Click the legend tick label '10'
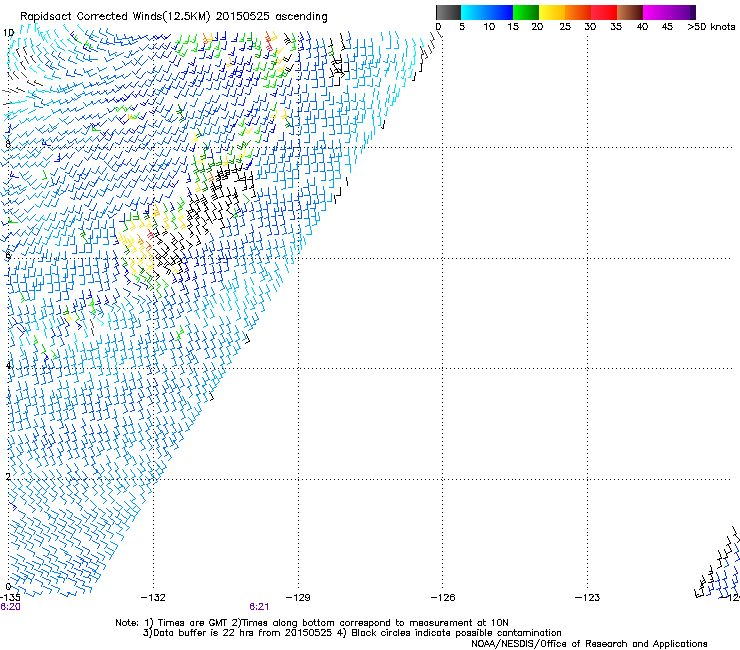740x650 pixels. (489, 27)
